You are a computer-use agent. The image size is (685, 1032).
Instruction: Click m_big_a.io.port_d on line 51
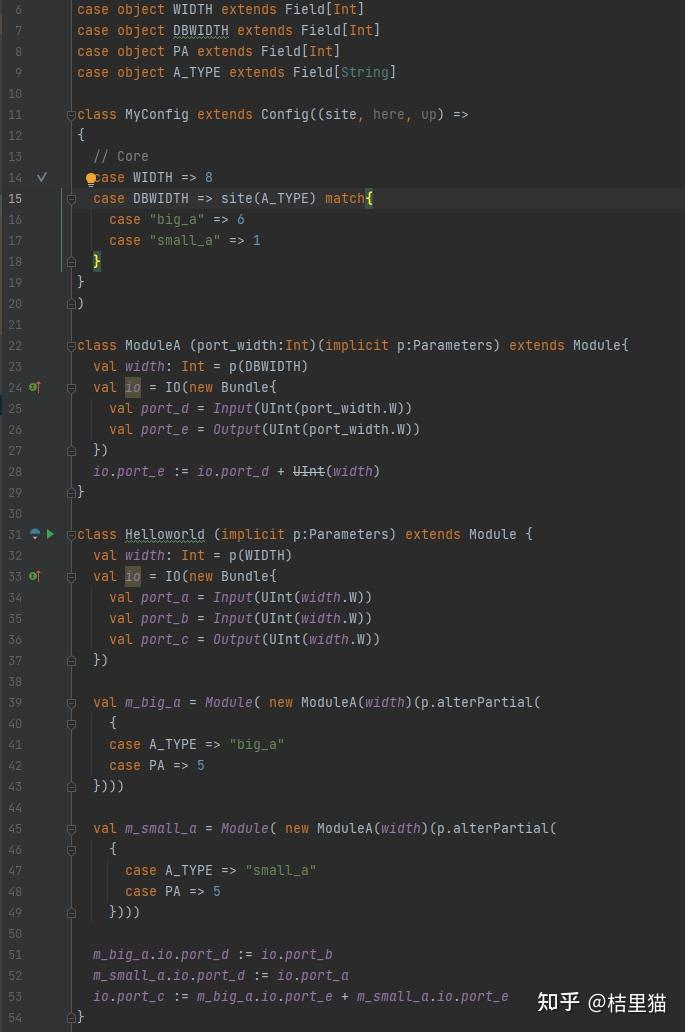161,954
